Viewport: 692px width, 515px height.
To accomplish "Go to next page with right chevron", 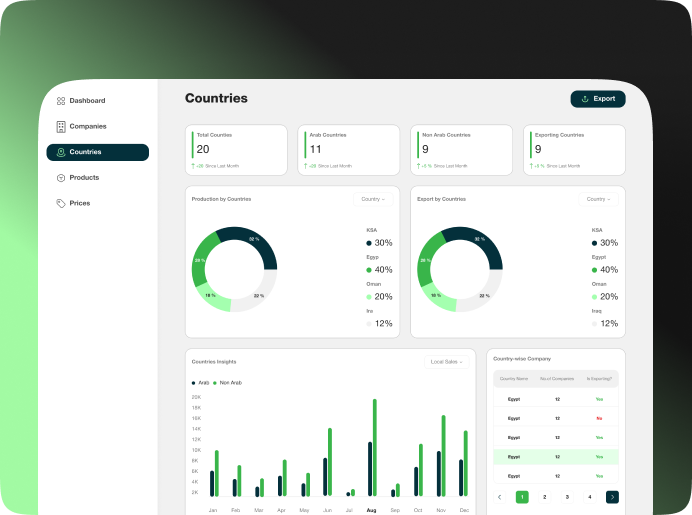I will 612,497.
